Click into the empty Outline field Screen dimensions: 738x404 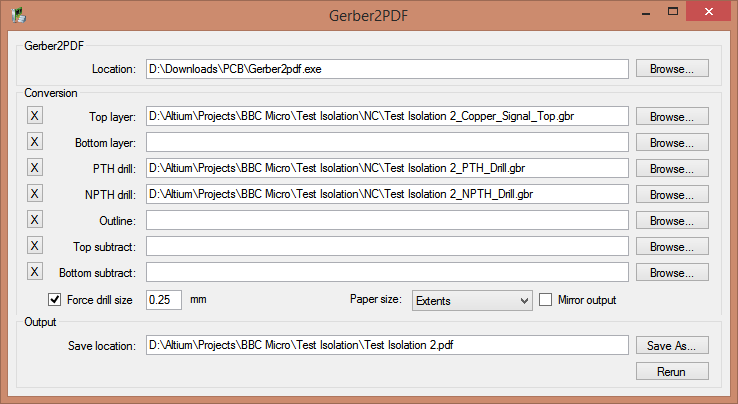click(x=387, y=220)
